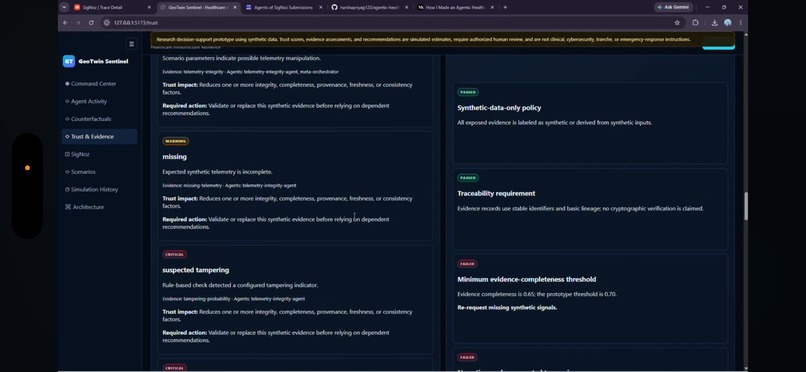Go back in browser history
The width and height of the screenshot is (806, 372).
[65, 23]
